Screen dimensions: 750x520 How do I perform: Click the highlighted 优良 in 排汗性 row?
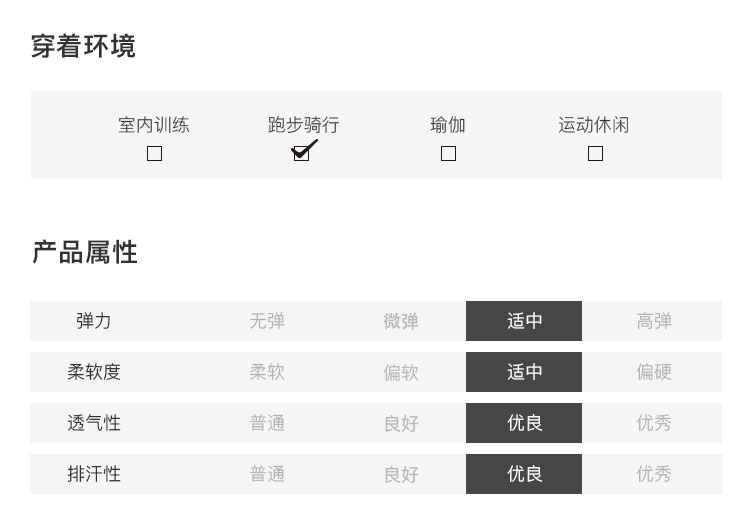click(x=524, y=474)
